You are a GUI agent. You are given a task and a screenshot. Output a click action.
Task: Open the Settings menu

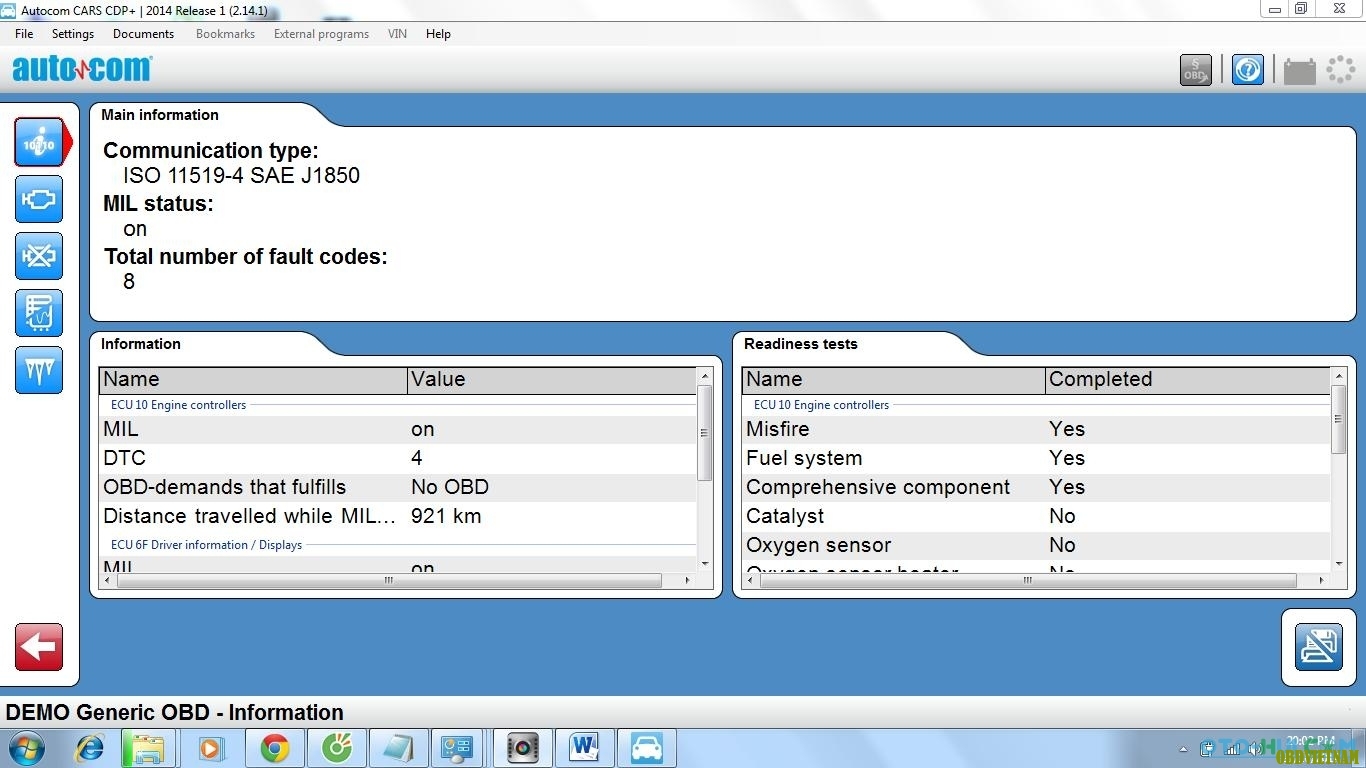click(73, 34)
